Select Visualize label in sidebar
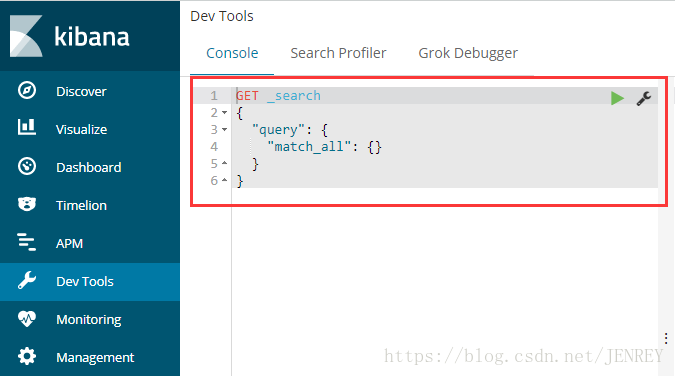This screenshot has width=675, height=376. (81, 129)
